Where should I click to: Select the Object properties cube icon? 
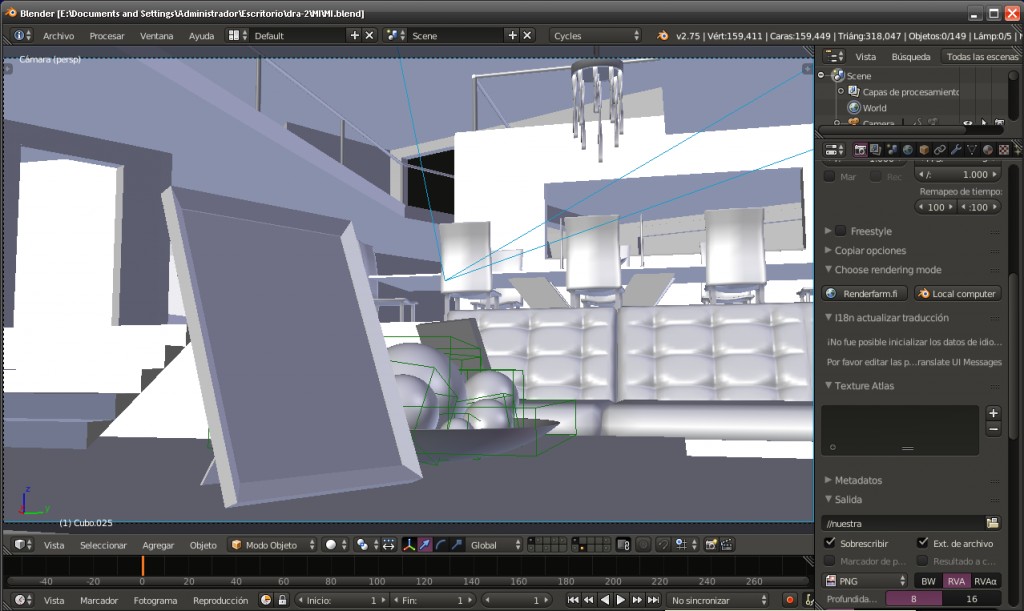pos(924,148)
